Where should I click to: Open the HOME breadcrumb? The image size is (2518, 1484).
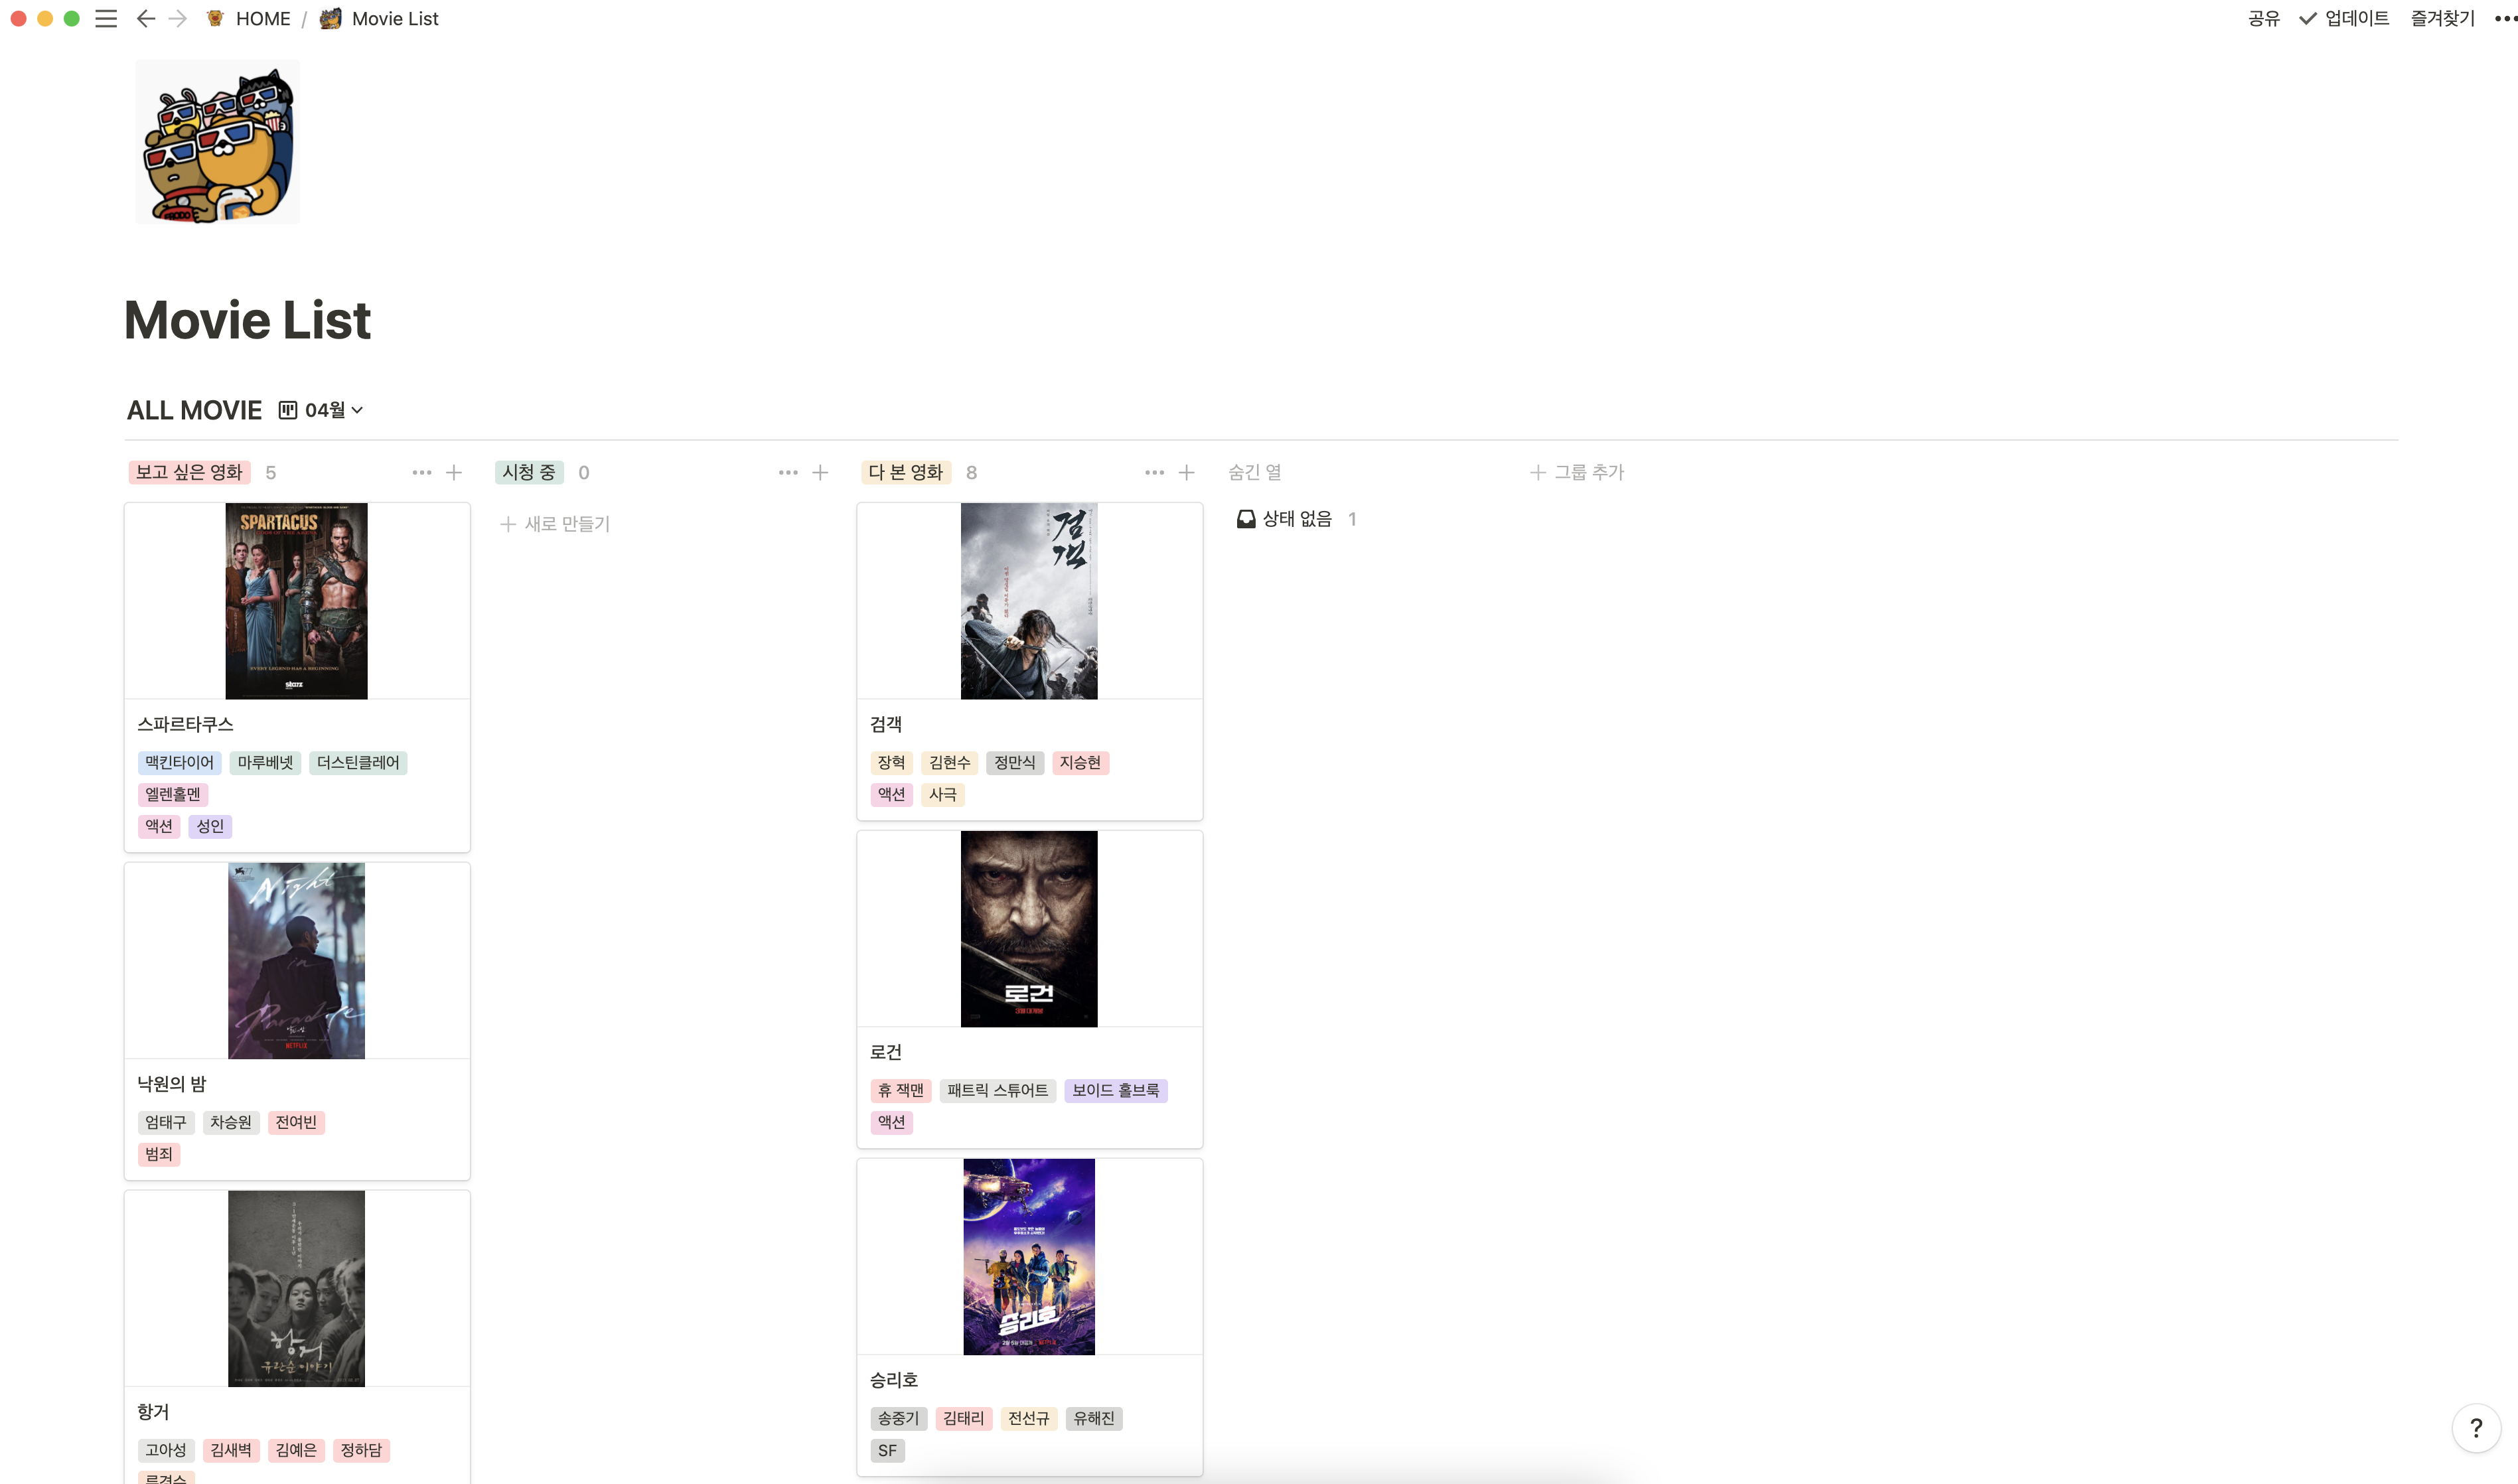point(248,19)
